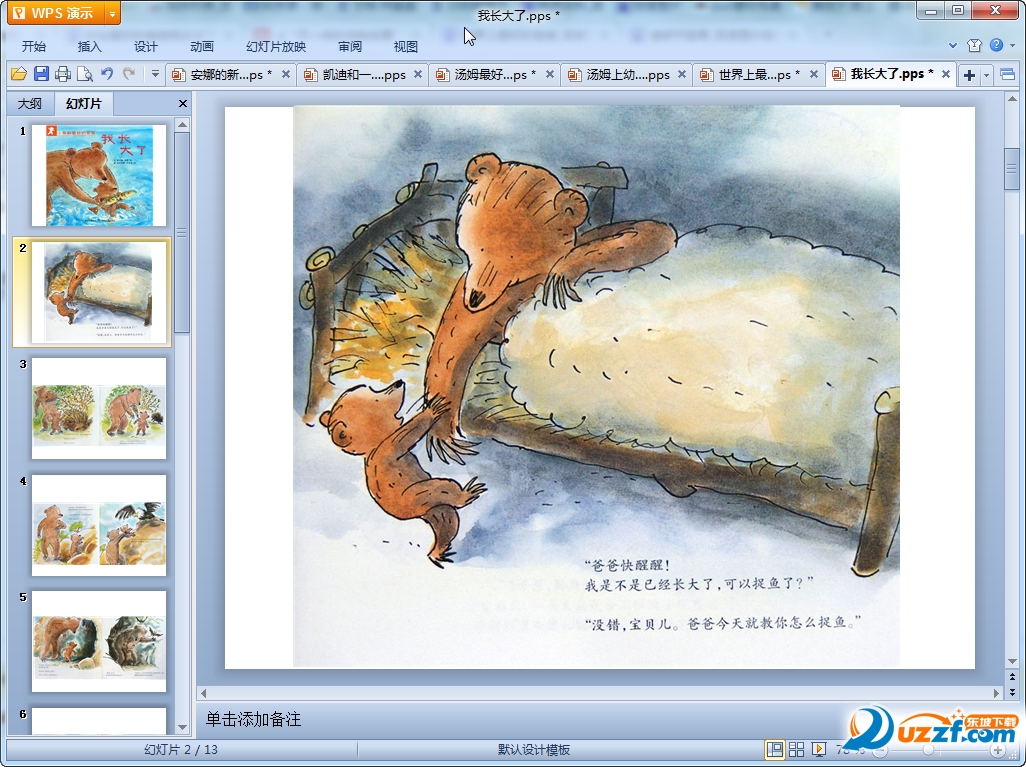Open the skin shirt icon

[x=975, y=45]
